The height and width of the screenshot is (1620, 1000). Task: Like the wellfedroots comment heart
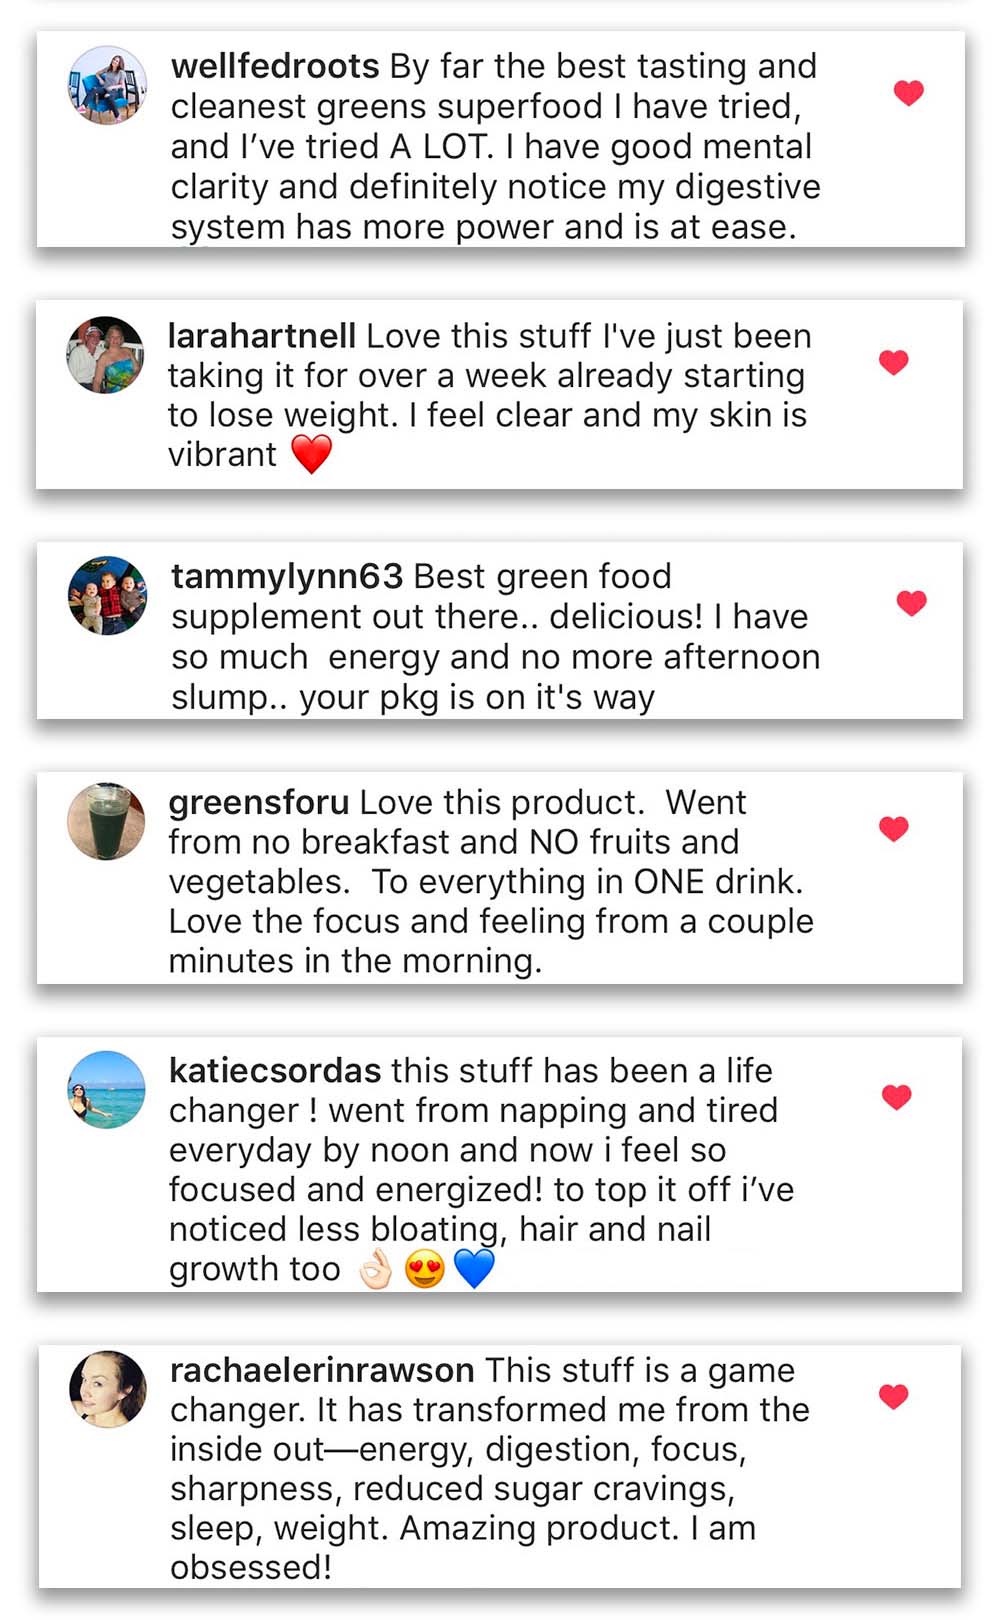[x=908, y=93]
